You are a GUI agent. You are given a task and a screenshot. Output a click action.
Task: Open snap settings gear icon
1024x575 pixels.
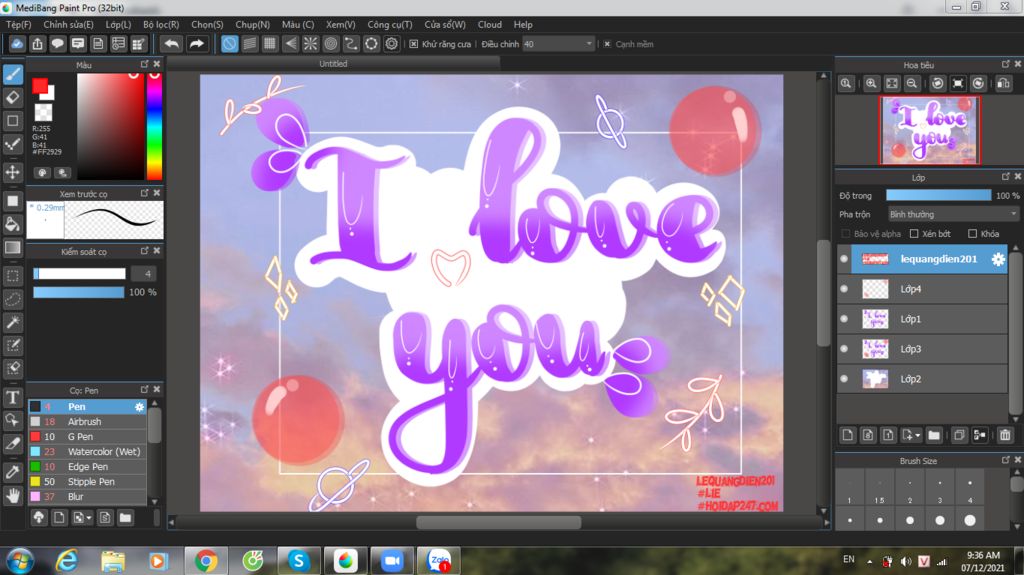[x=391, y=44]
